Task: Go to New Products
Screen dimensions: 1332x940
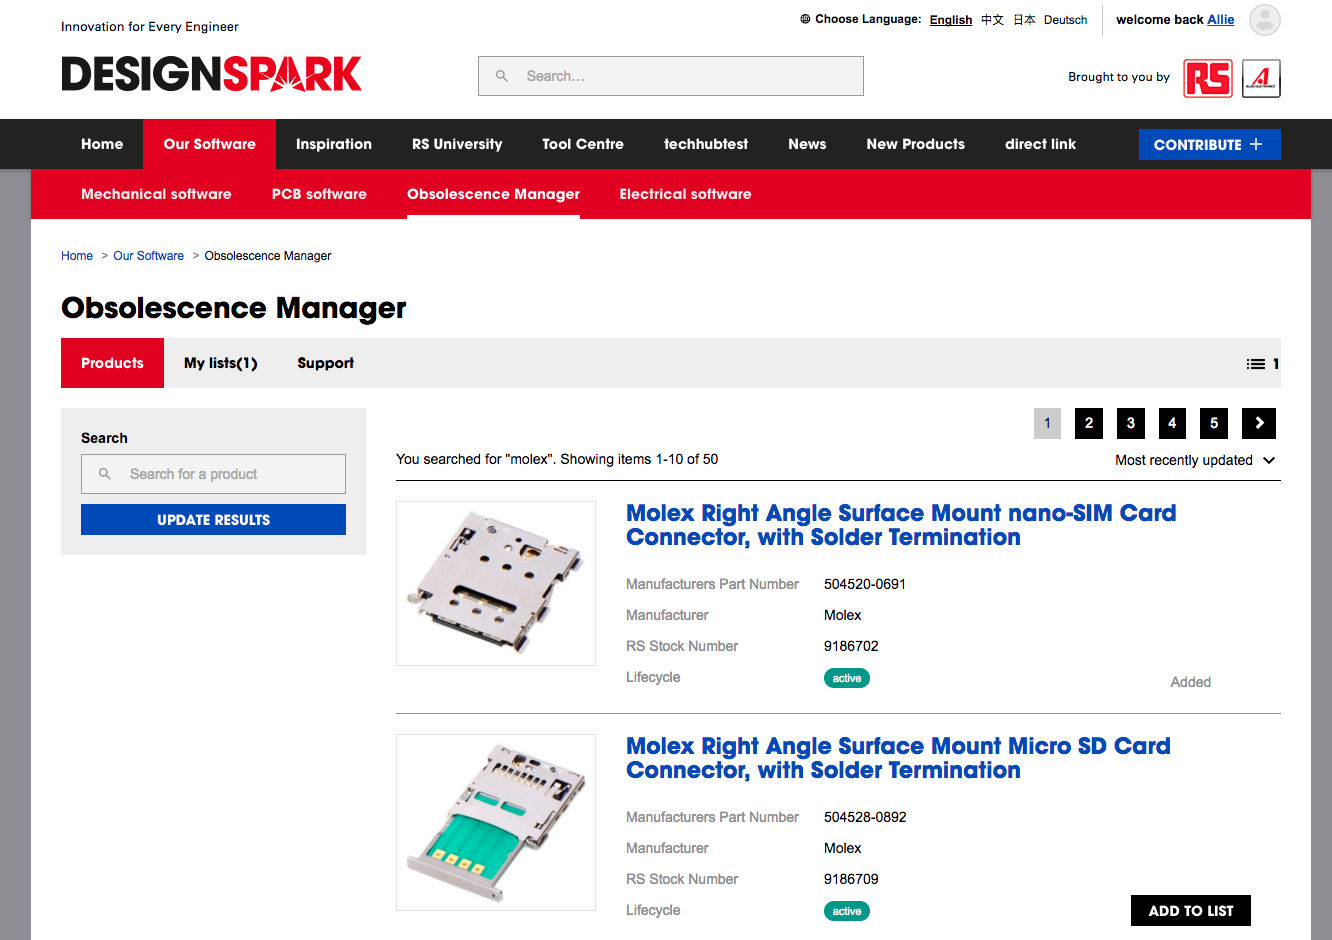Action: 916,144
